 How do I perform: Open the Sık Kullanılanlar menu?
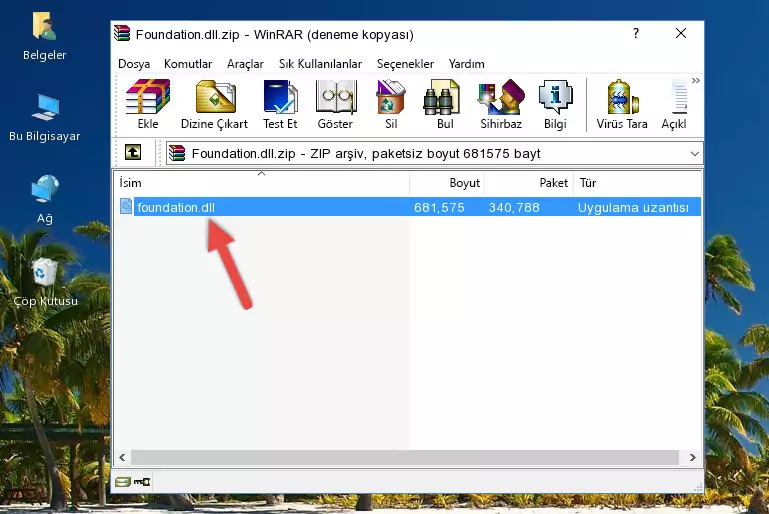tap(320, 64)
